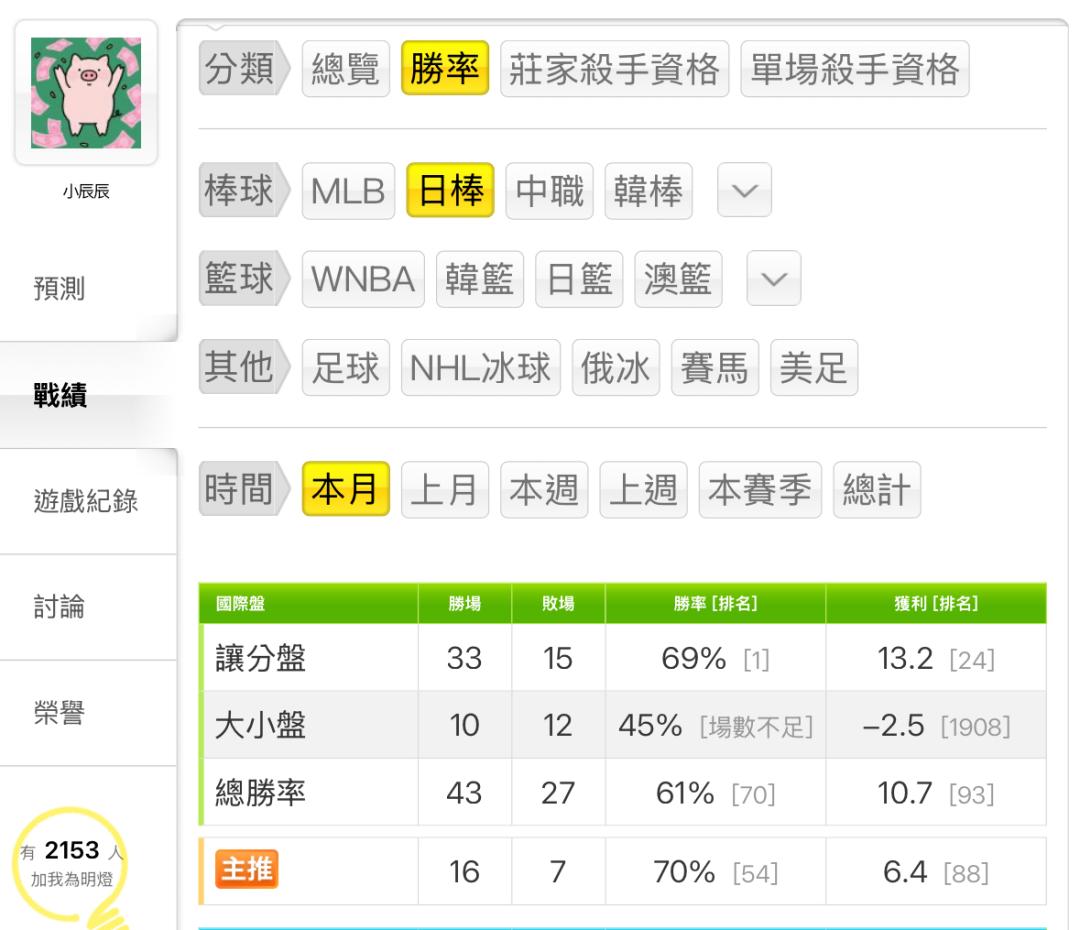Click the 勝場 column header
This screenshot has width=1080, height=930.
464,604
